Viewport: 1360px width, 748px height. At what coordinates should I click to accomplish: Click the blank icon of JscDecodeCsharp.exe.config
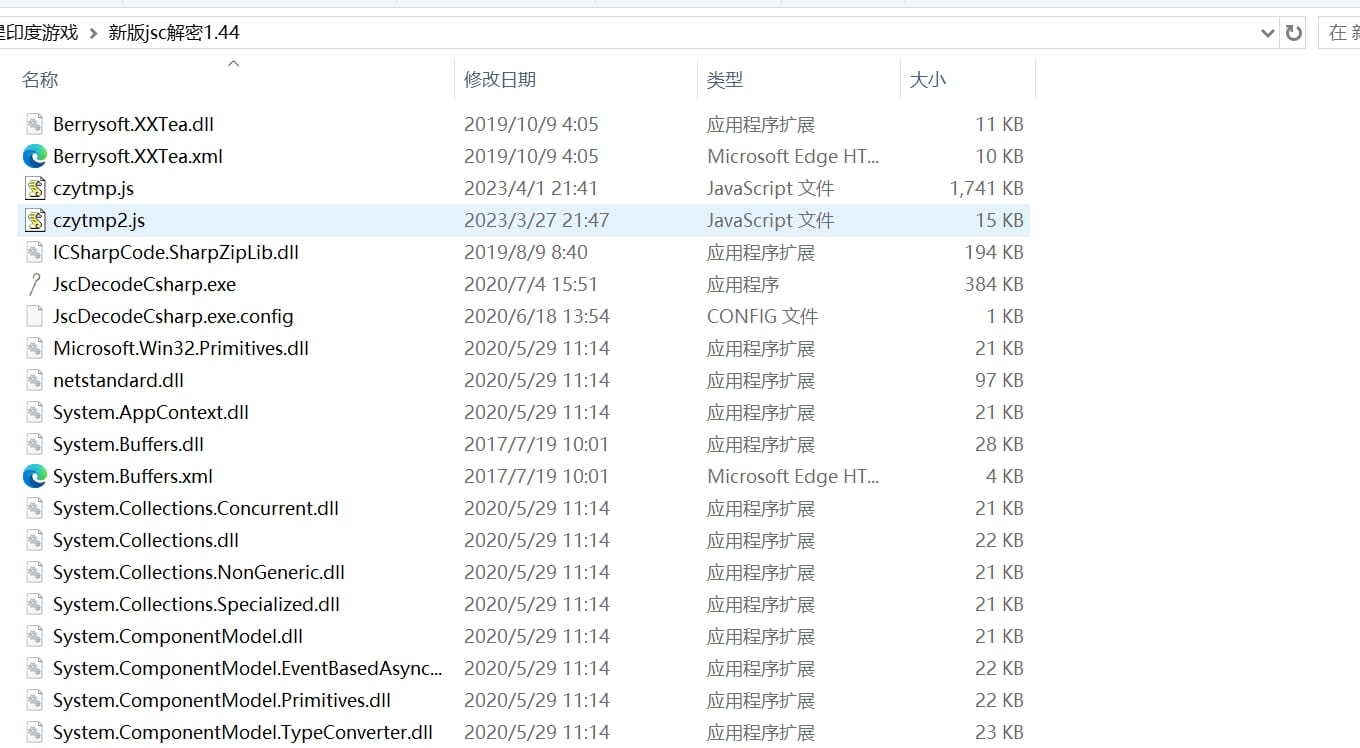(x=35, y=316)
